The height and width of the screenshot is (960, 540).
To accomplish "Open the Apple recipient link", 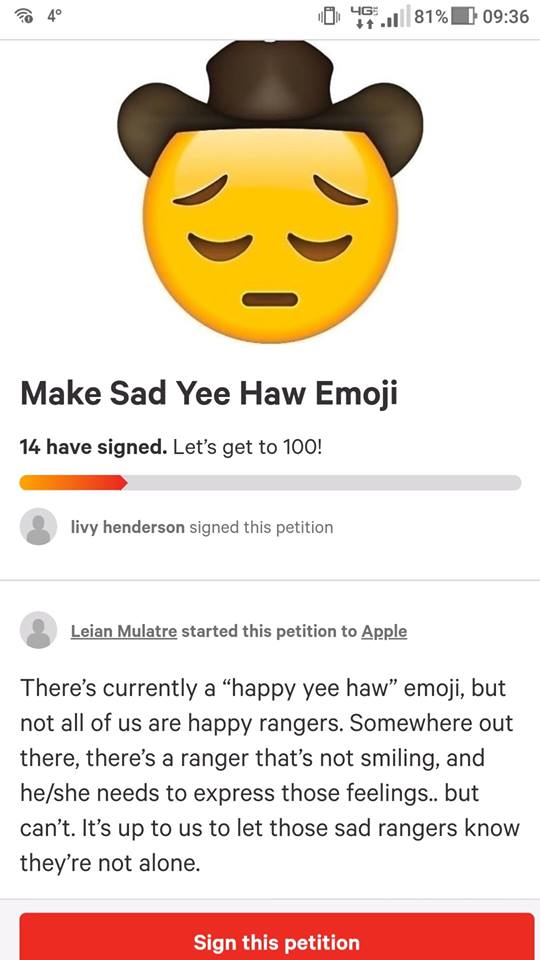I will 384,631.
